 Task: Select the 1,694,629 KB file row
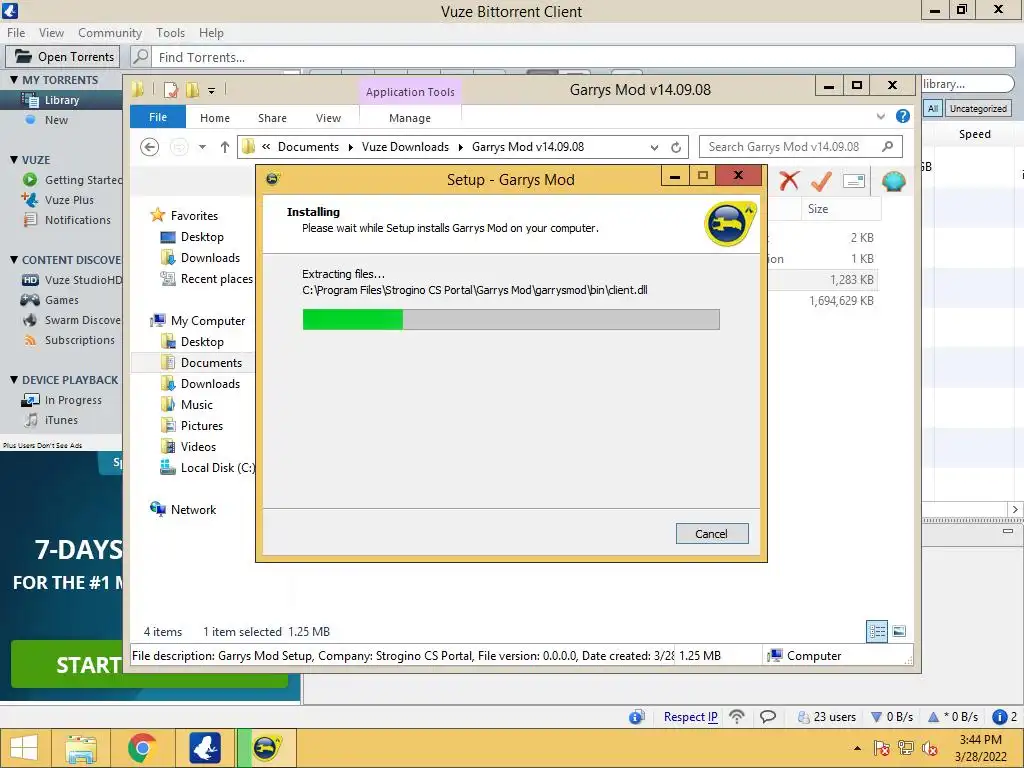click(841, 300)
